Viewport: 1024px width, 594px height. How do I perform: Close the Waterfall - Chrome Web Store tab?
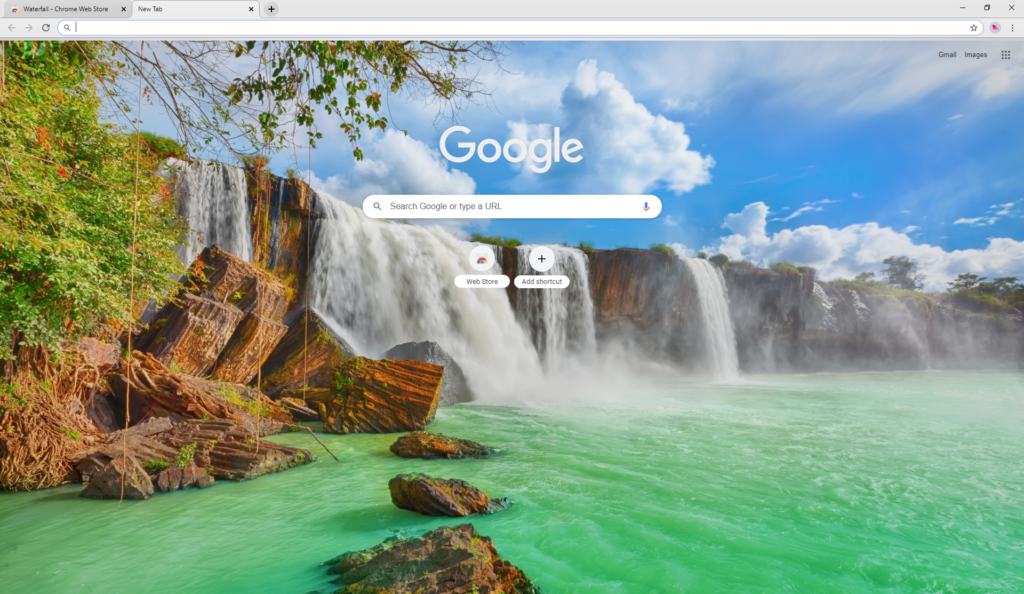click(x=123, y=9)
